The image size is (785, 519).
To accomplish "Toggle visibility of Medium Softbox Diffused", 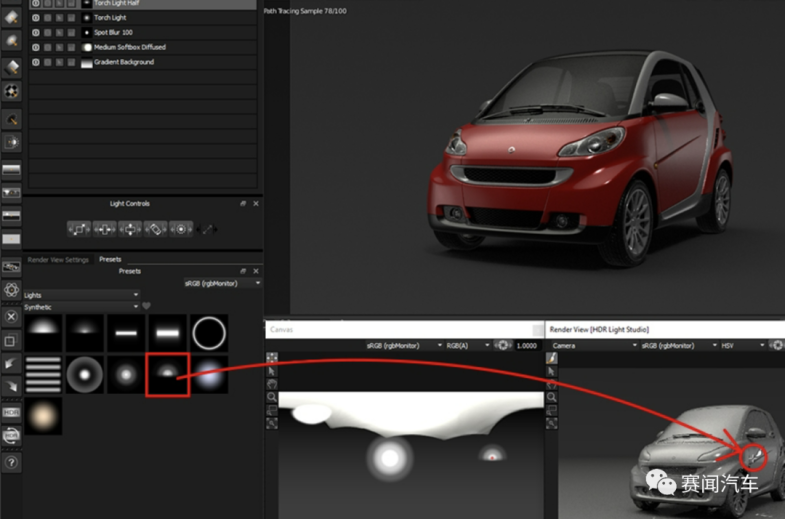I will pyautogui.click(x=36, y=47).
